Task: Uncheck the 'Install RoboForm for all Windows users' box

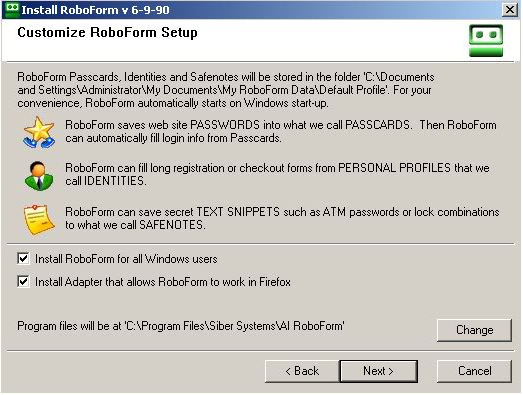Action: [23, 259]
